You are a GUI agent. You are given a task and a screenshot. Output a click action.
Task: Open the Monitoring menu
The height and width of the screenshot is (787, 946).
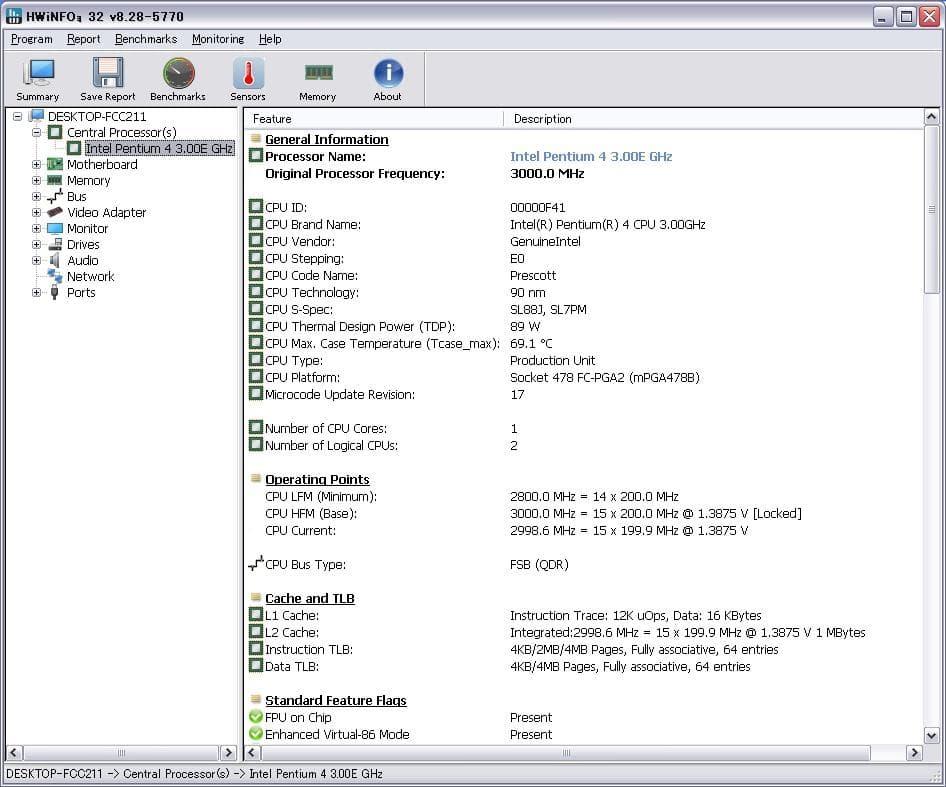[218, 39]
